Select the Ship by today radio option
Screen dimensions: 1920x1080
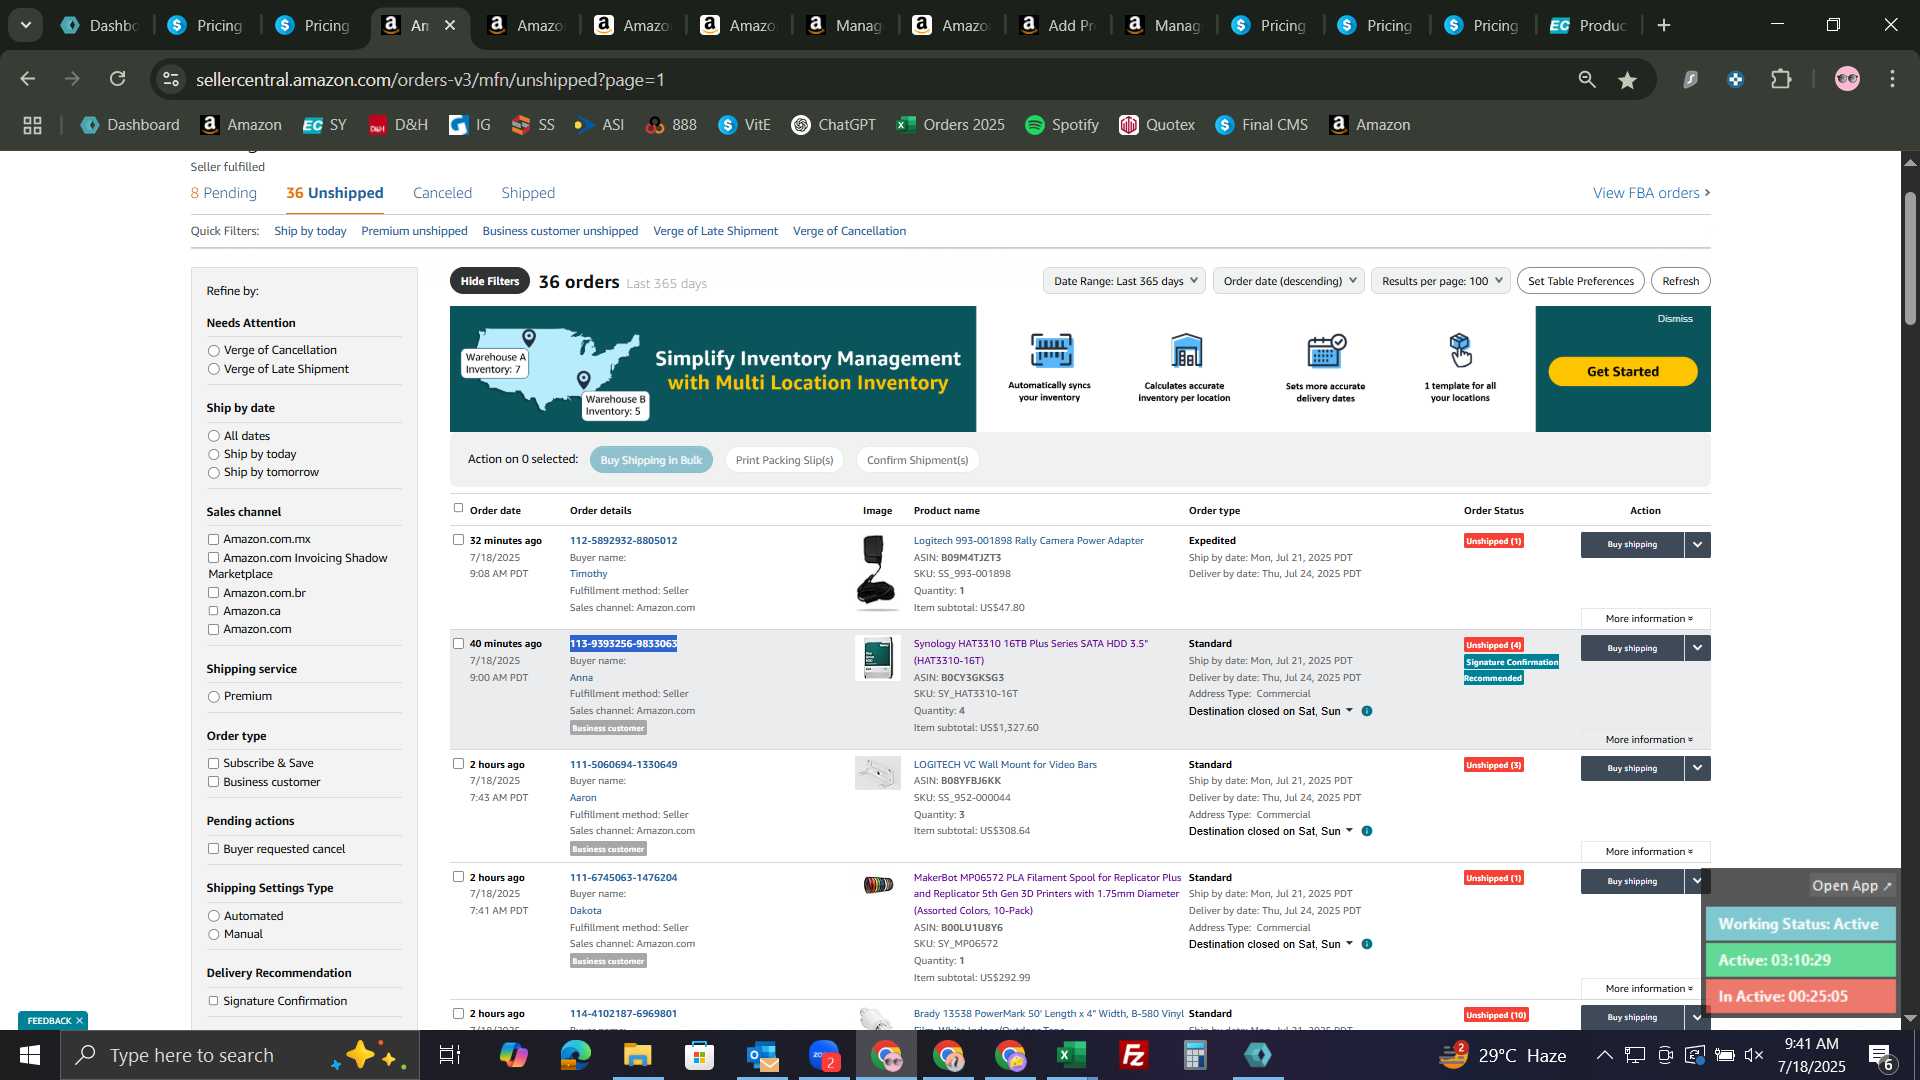pos(213,455)
